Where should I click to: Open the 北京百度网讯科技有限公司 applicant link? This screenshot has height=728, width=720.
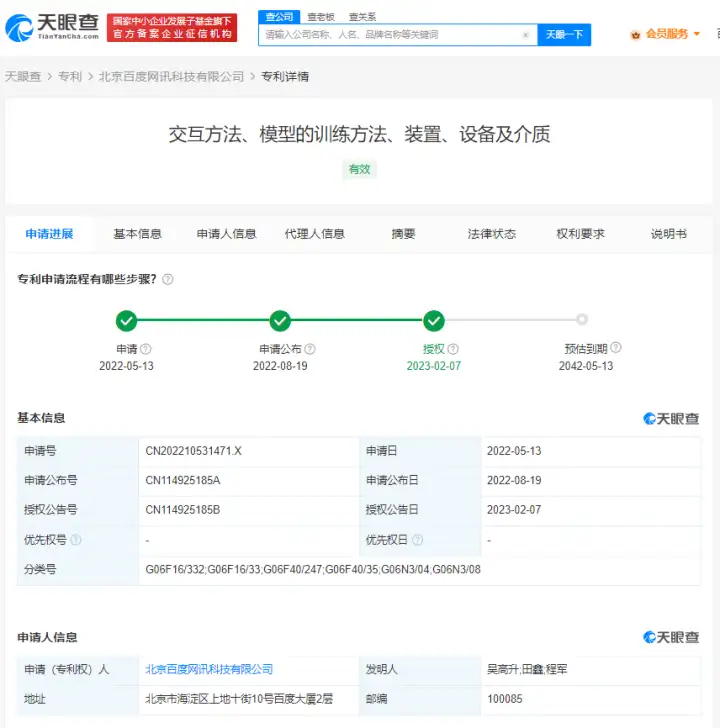coord(209,669)
